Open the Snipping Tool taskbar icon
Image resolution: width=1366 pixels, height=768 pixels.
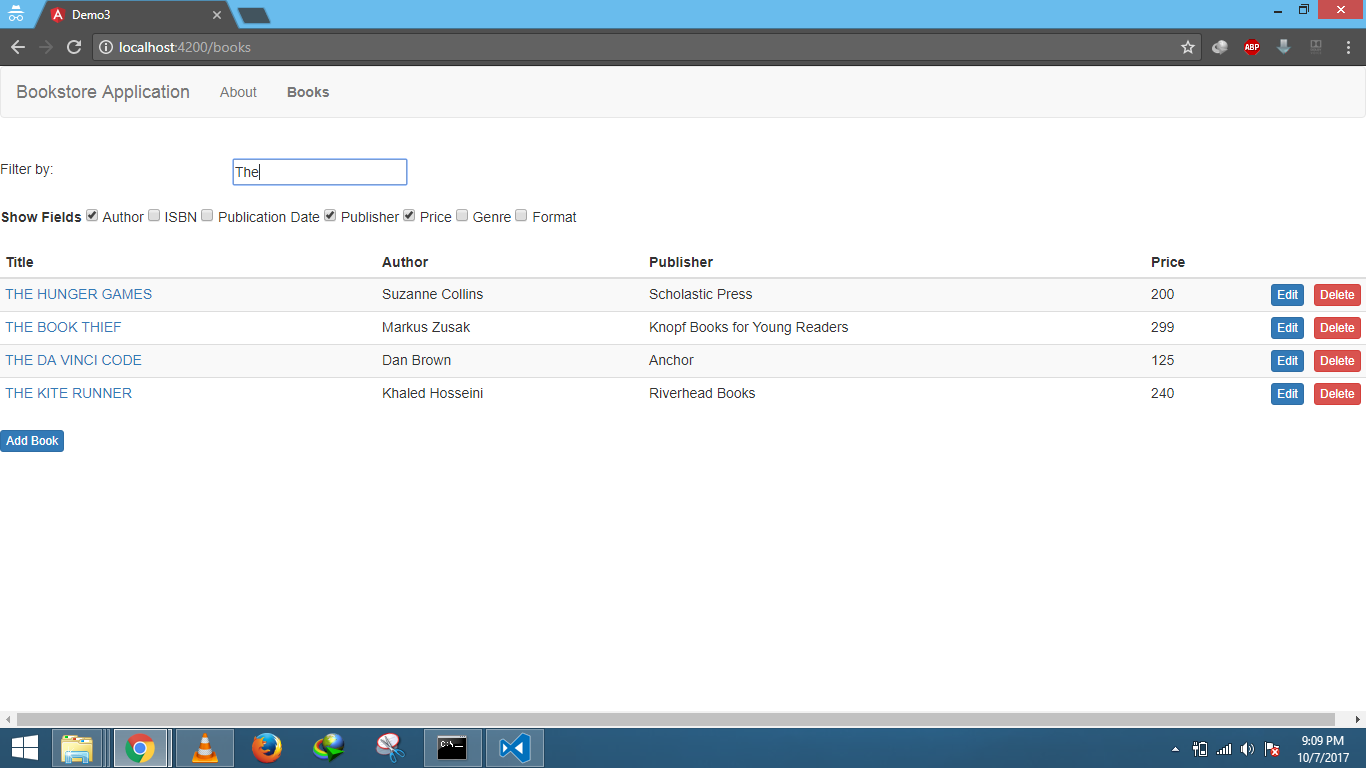coord(391,748)
